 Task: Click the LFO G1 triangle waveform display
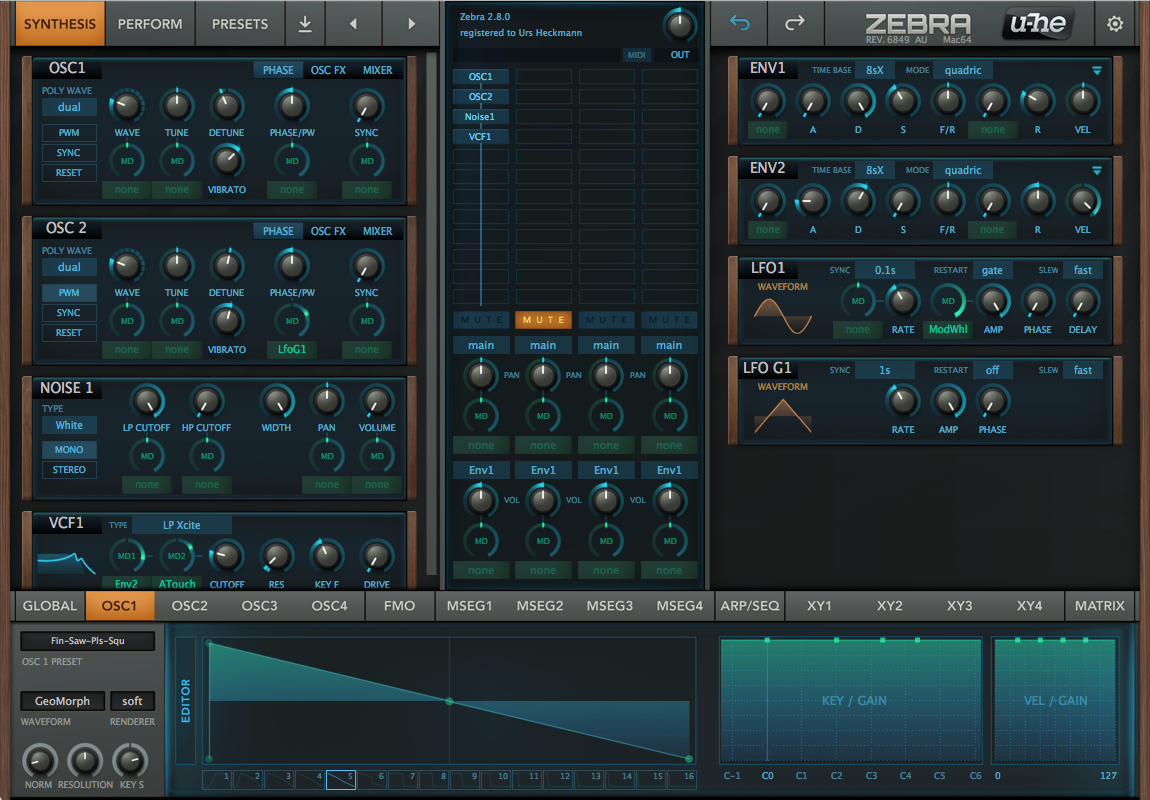(x=782, y=415)
